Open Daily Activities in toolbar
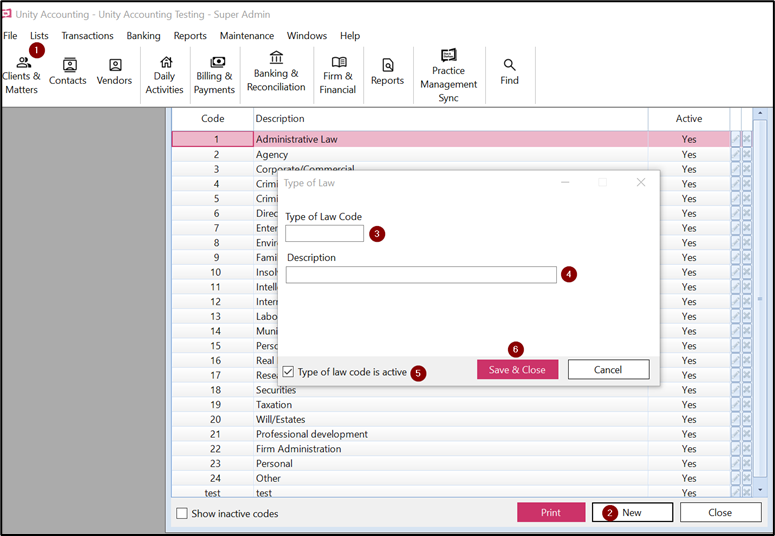Screen dimensions: 775x536 coord(164,75)
